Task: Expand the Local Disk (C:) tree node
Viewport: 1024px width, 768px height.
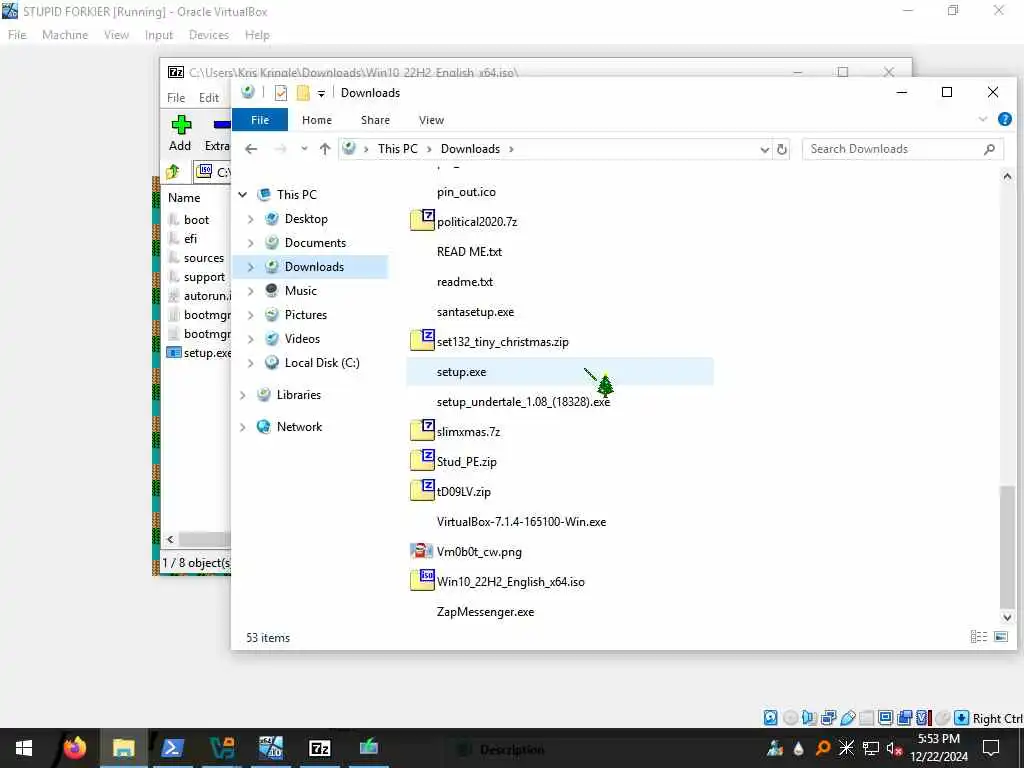Action: coord(250,363)
